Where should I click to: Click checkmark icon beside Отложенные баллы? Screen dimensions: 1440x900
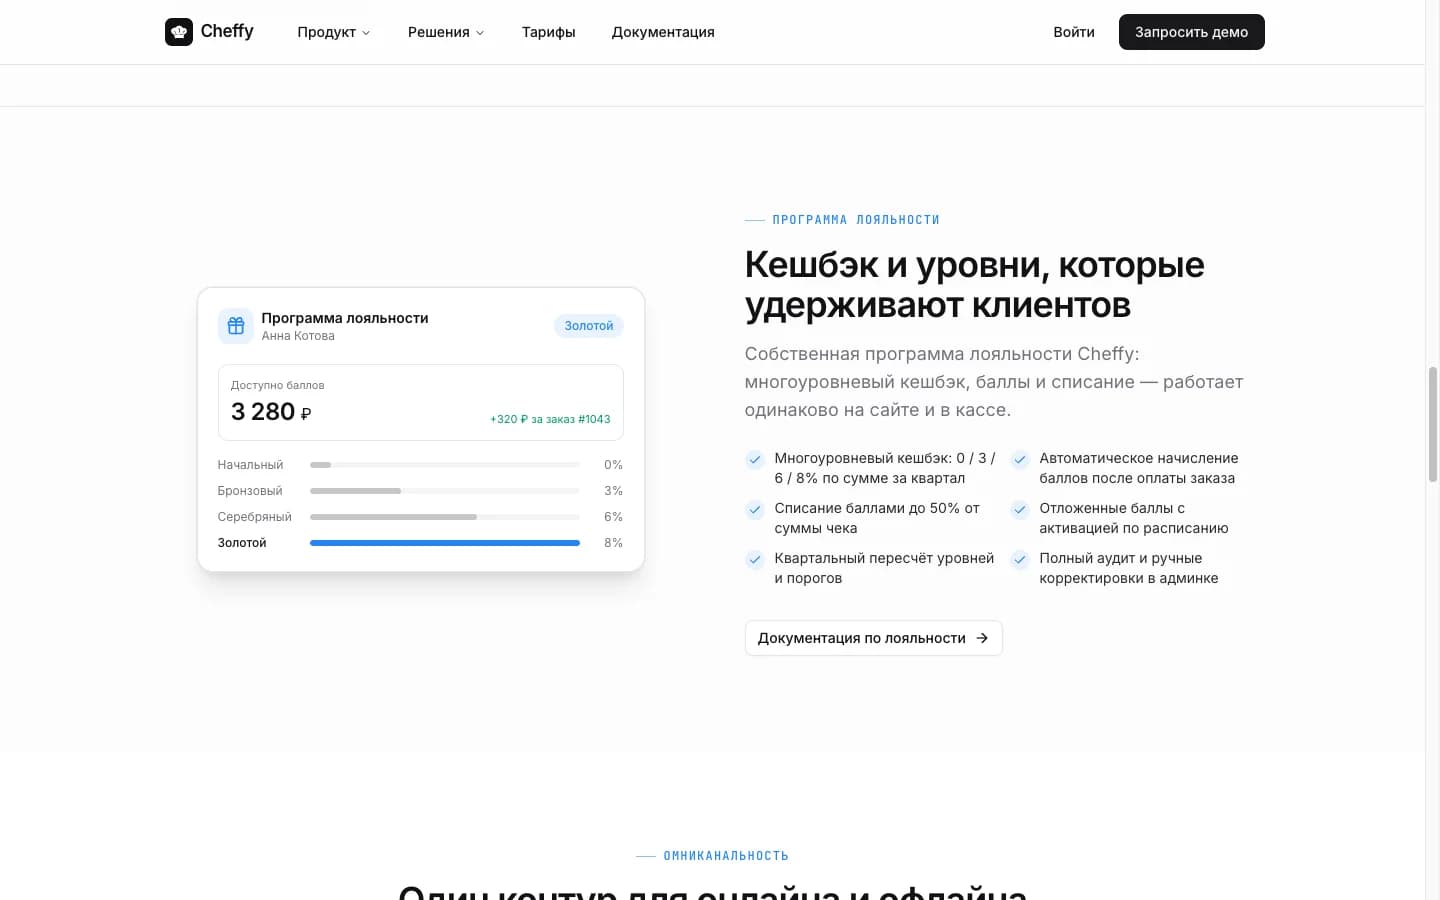(1020, 509)
